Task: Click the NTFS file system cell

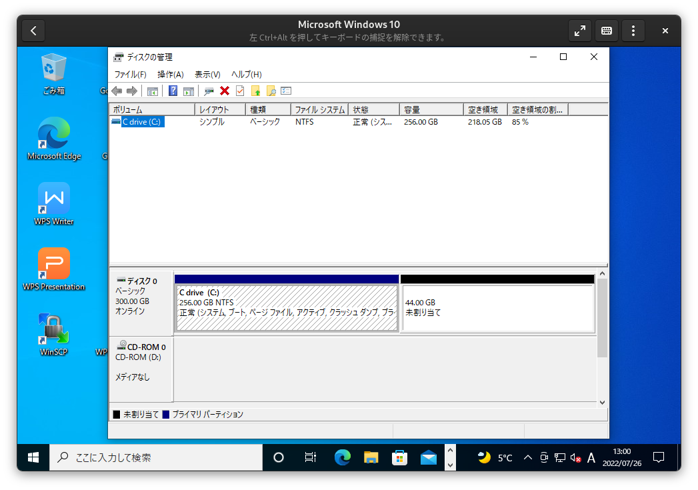Action: (x=304, y=122)
